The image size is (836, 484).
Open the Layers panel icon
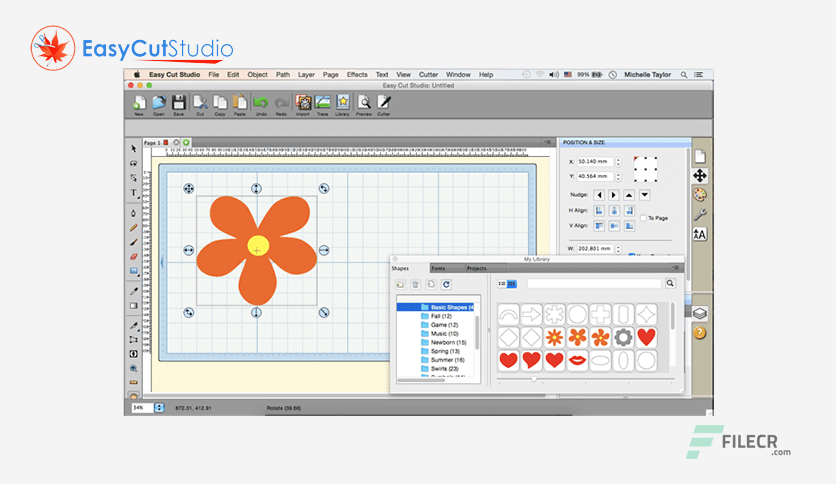pos(700,313)
